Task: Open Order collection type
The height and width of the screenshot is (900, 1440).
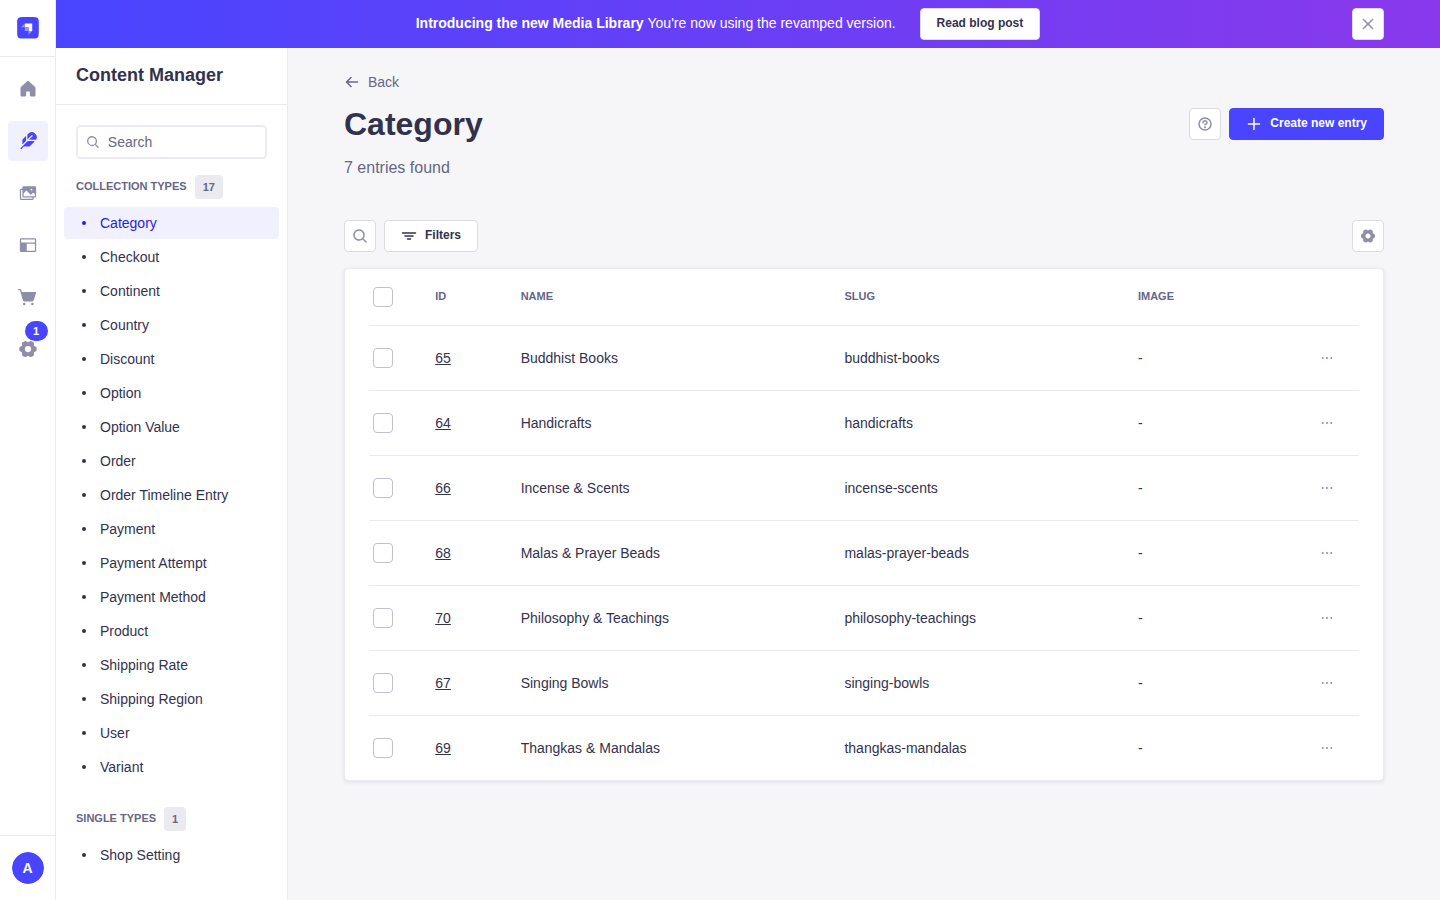Action: [x=171, y=461]
